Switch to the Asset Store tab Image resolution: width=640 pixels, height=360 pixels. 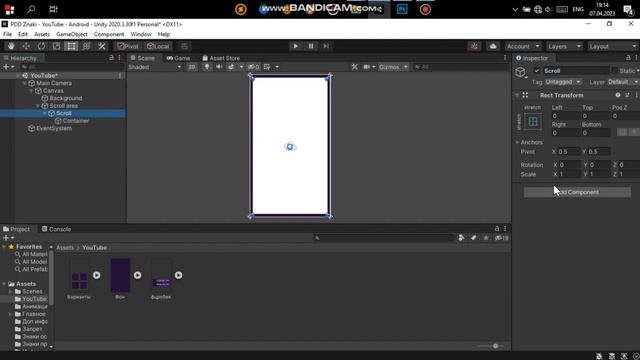pos(221,58)
